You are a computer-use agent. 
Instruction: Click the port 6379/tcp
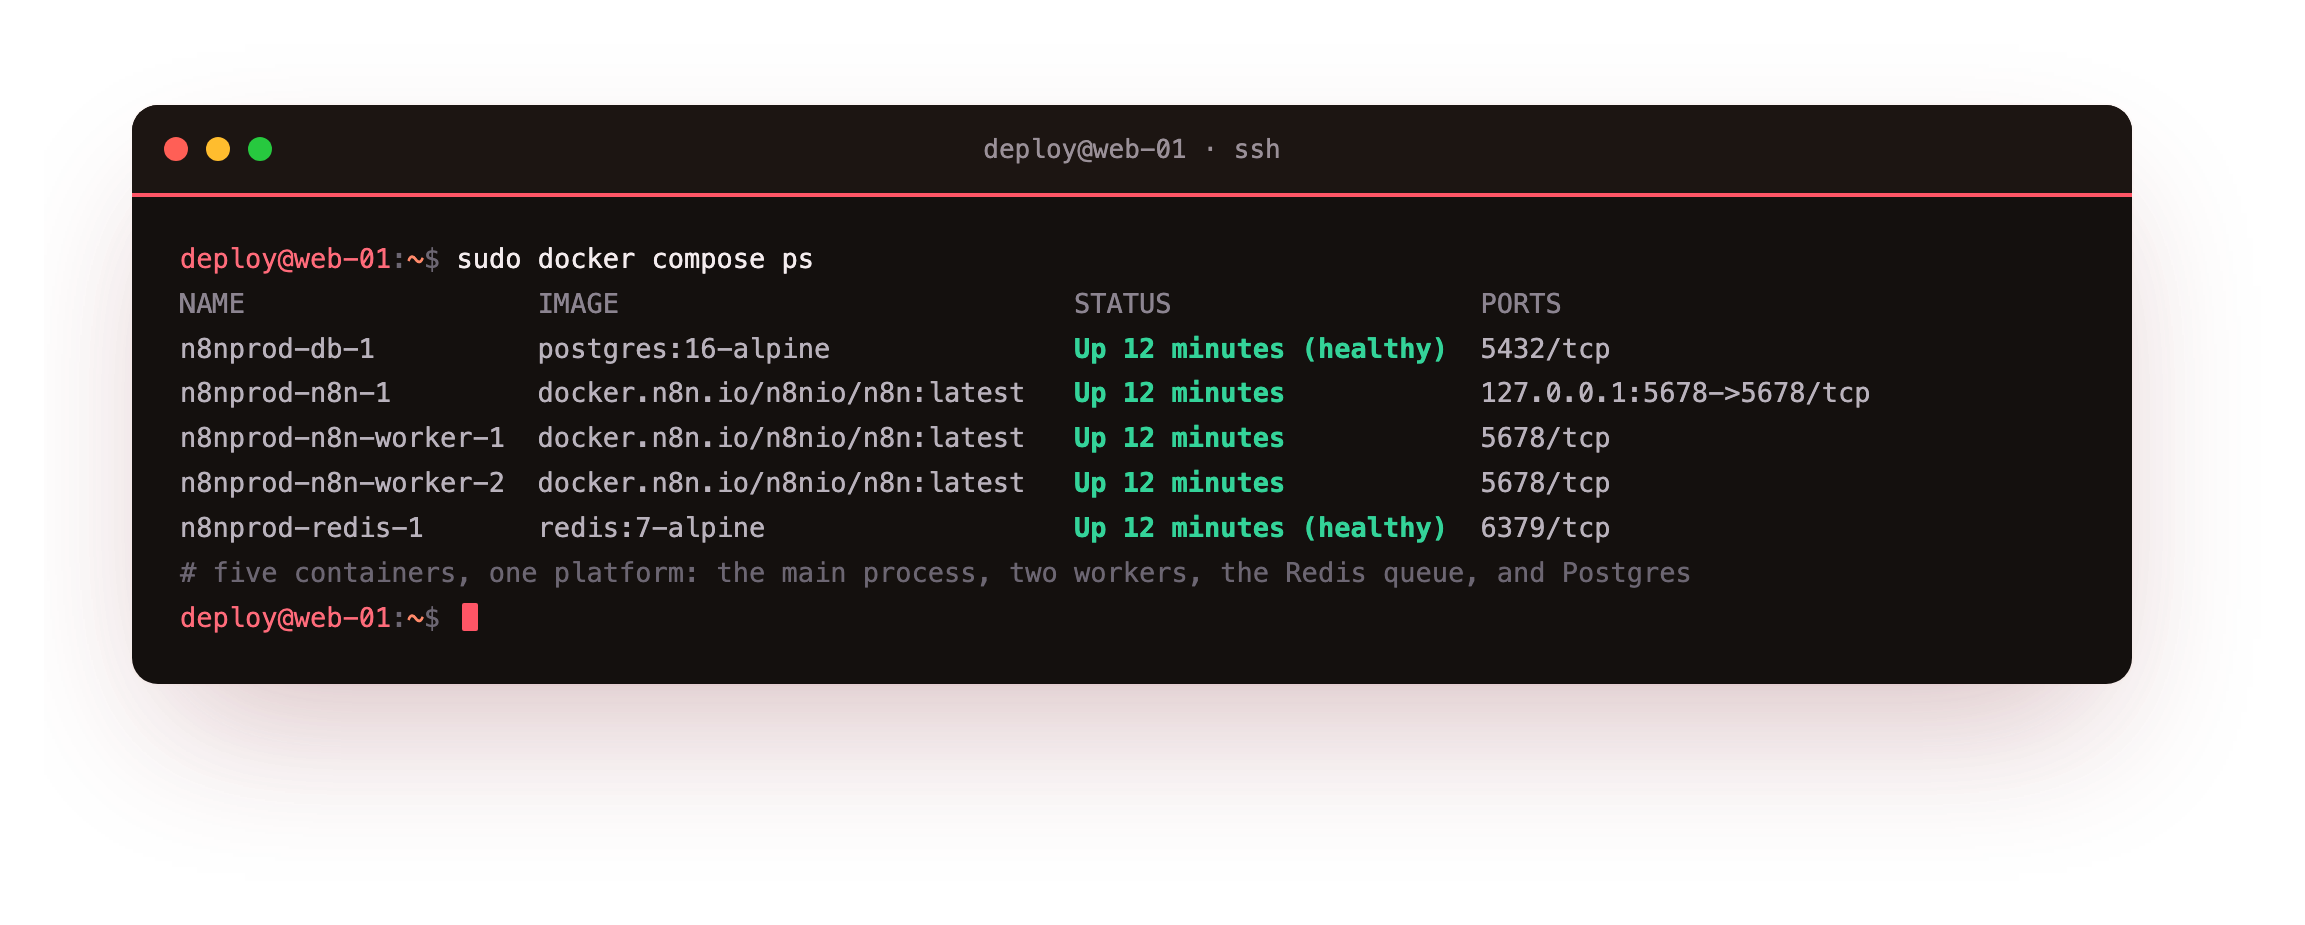pyautogui.click(x=1545, y=528)
